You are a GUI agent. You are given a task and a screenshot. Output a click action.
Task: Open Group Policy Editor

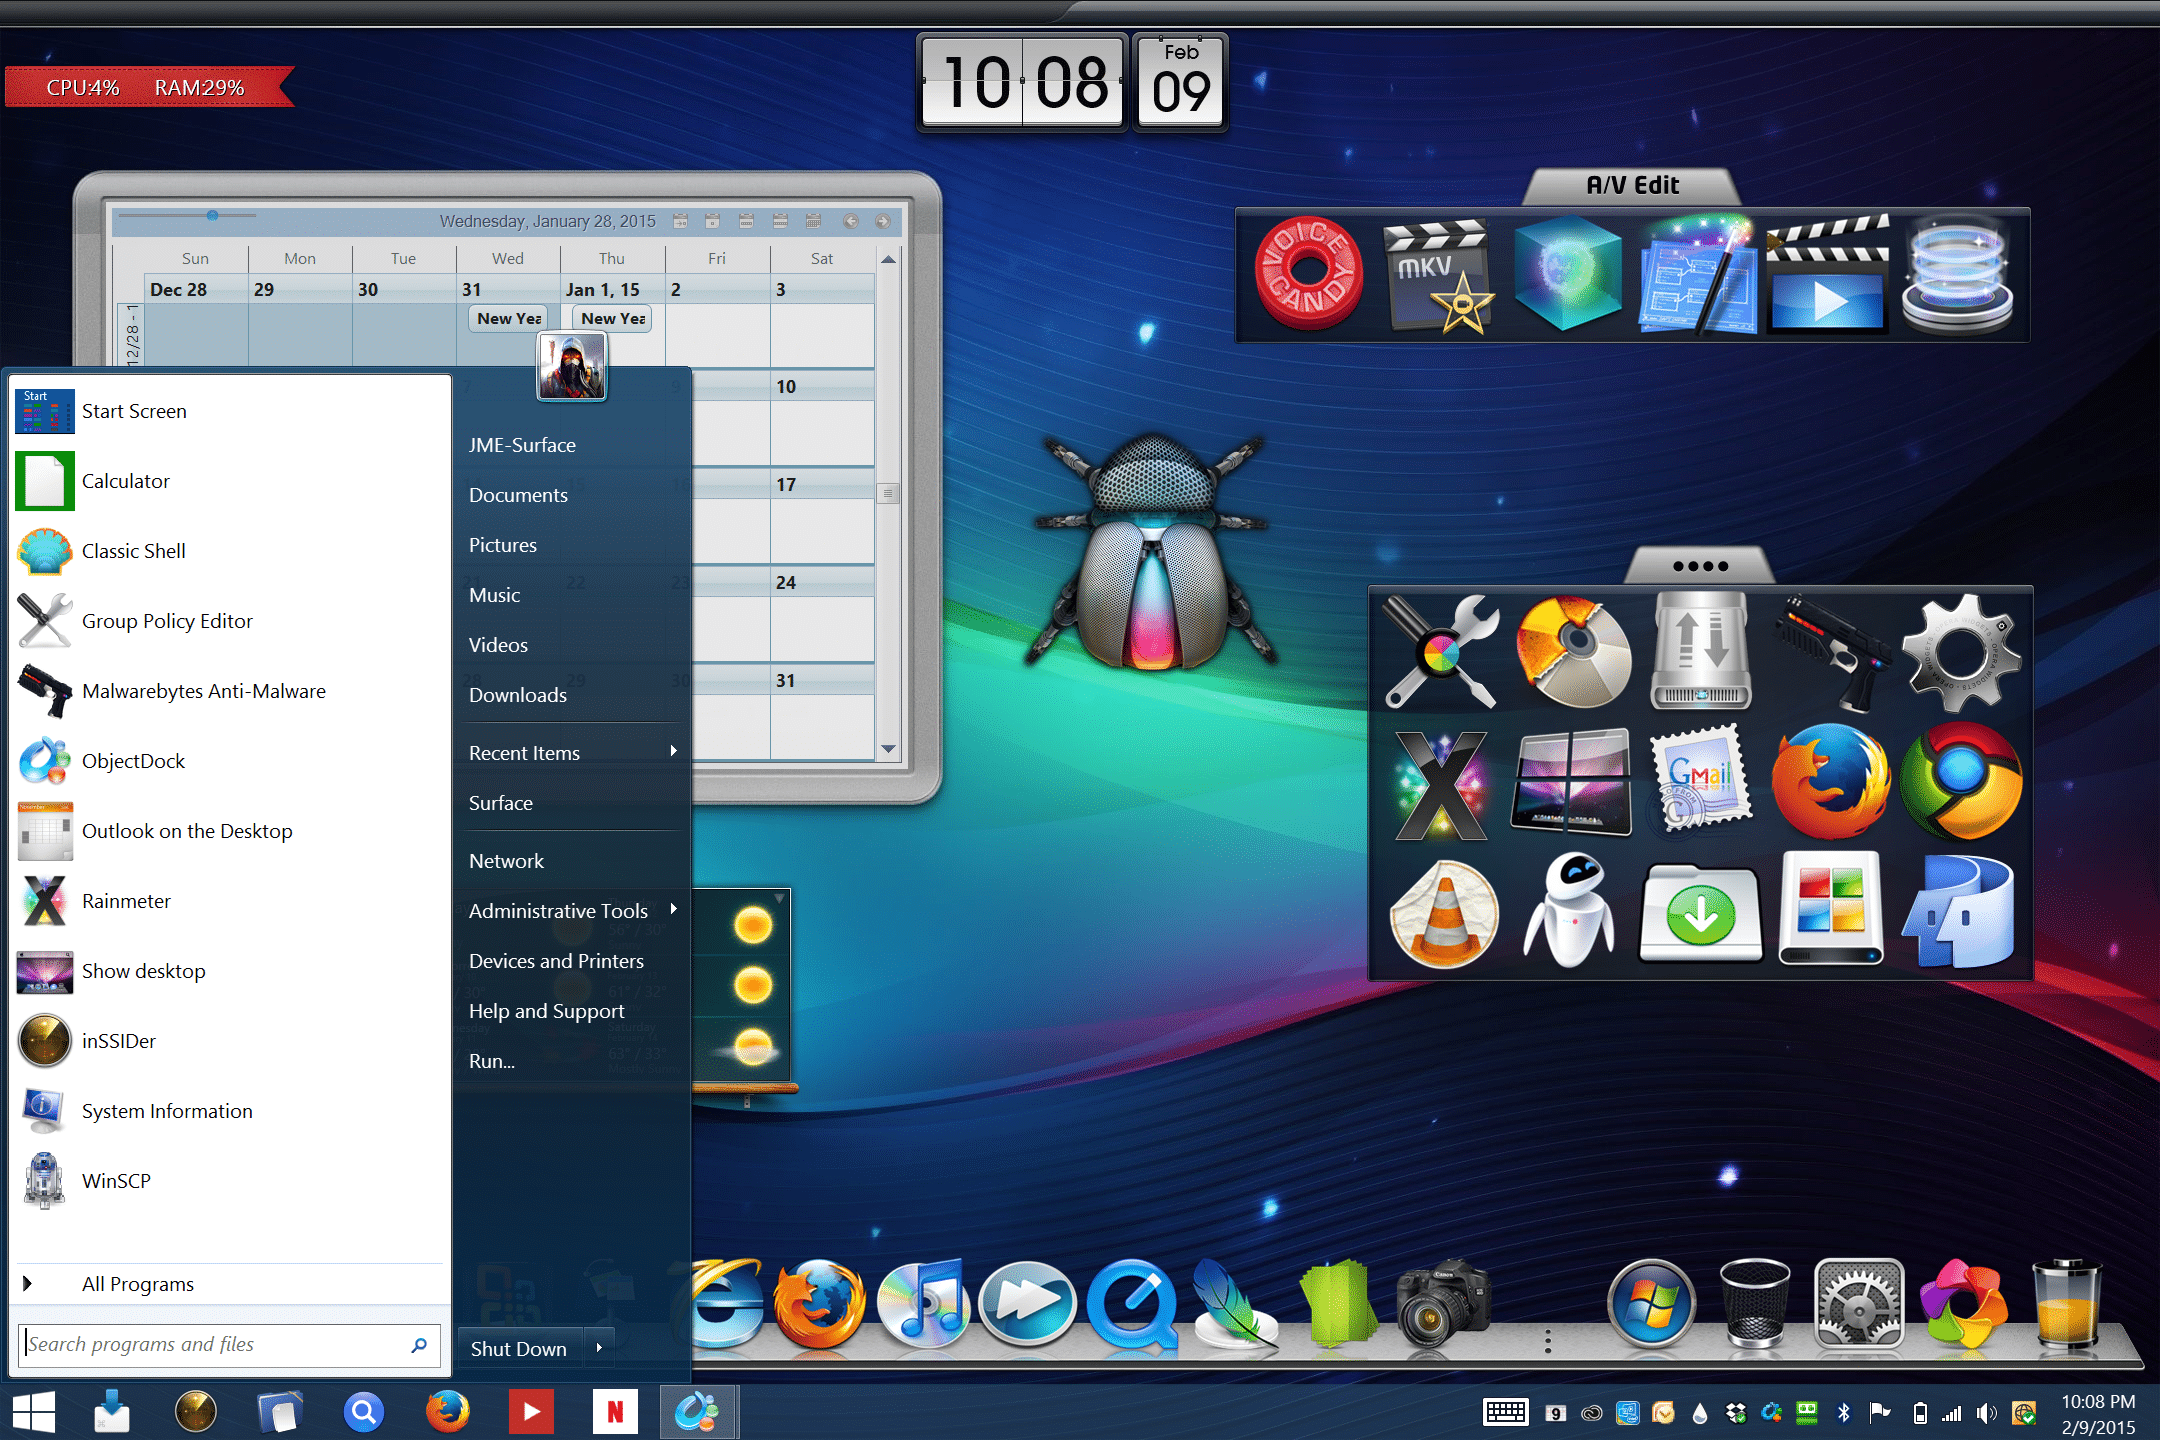click(228, 621)
